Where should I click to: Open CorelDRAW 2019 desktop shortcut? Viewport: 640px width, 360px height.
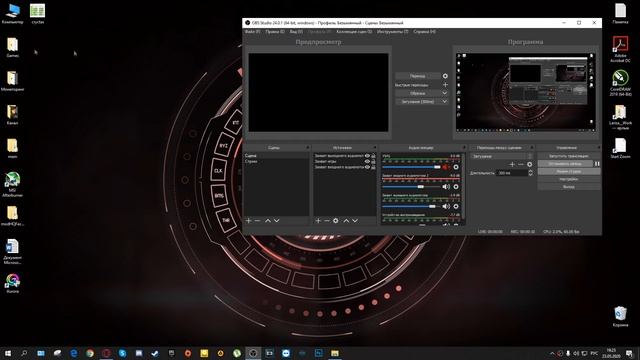pos(620,83)
